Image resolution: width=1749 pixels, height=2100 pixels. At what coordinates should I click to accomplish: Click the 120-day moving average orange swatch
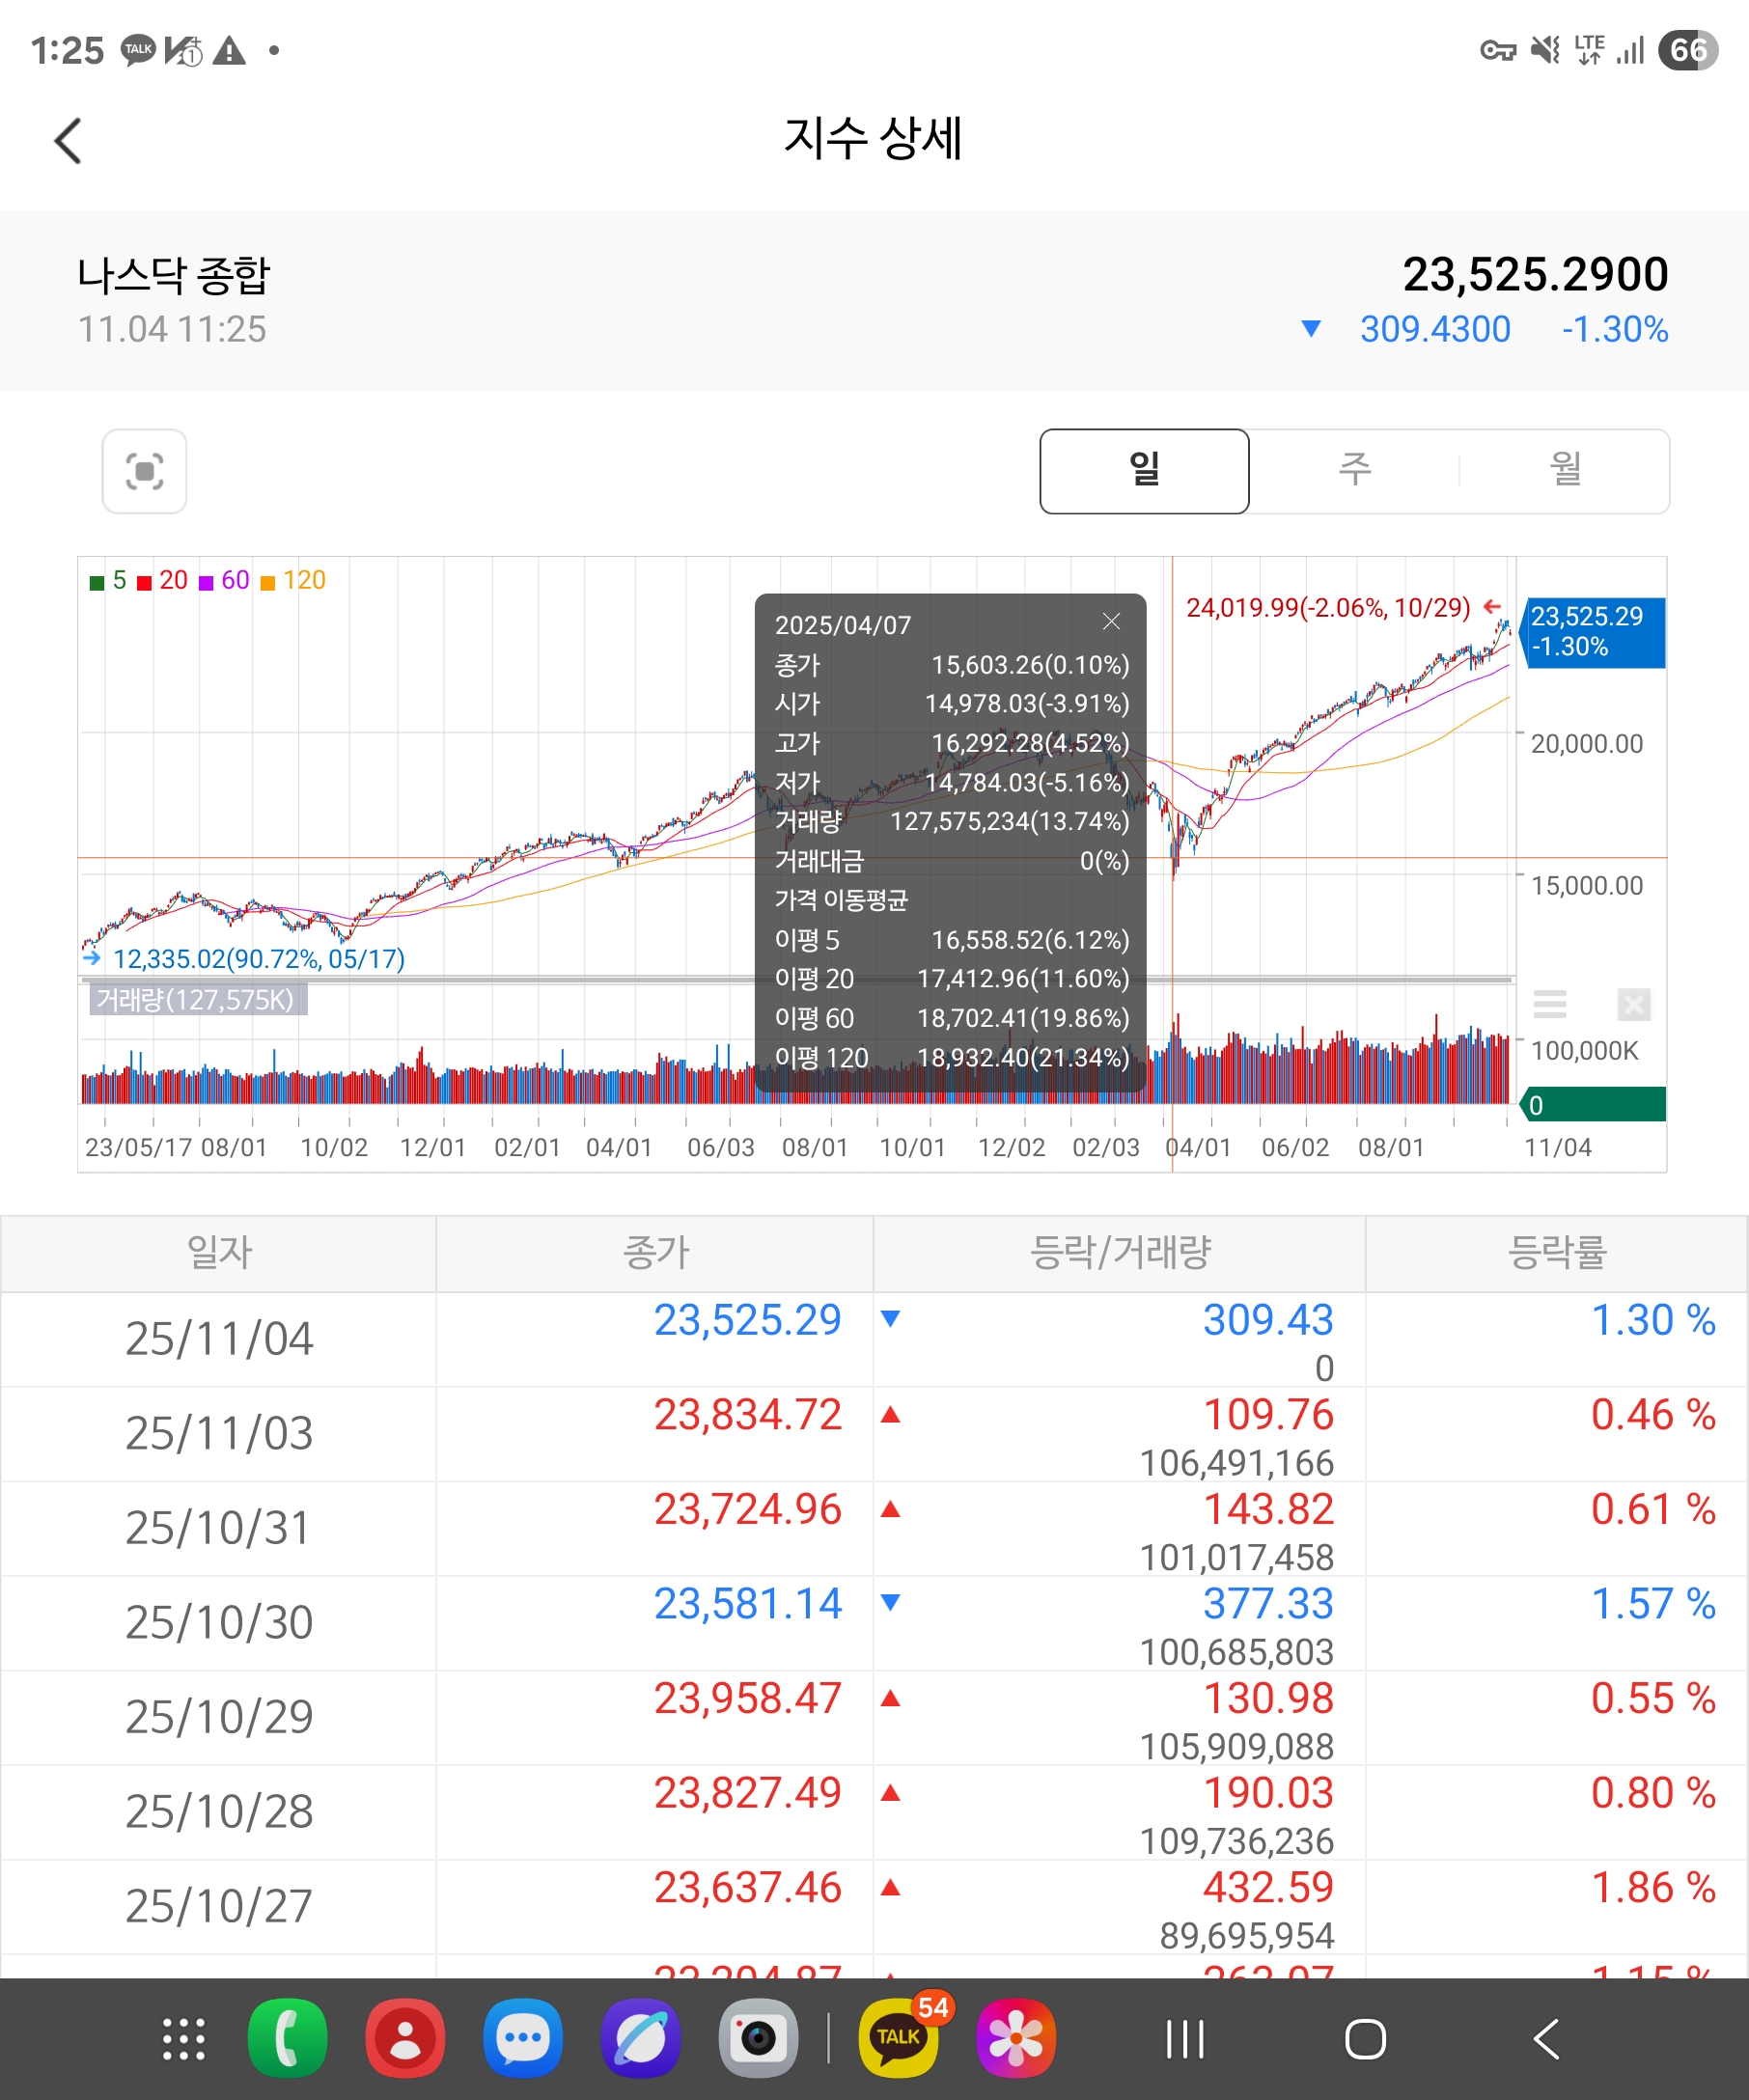click(268, 583)
